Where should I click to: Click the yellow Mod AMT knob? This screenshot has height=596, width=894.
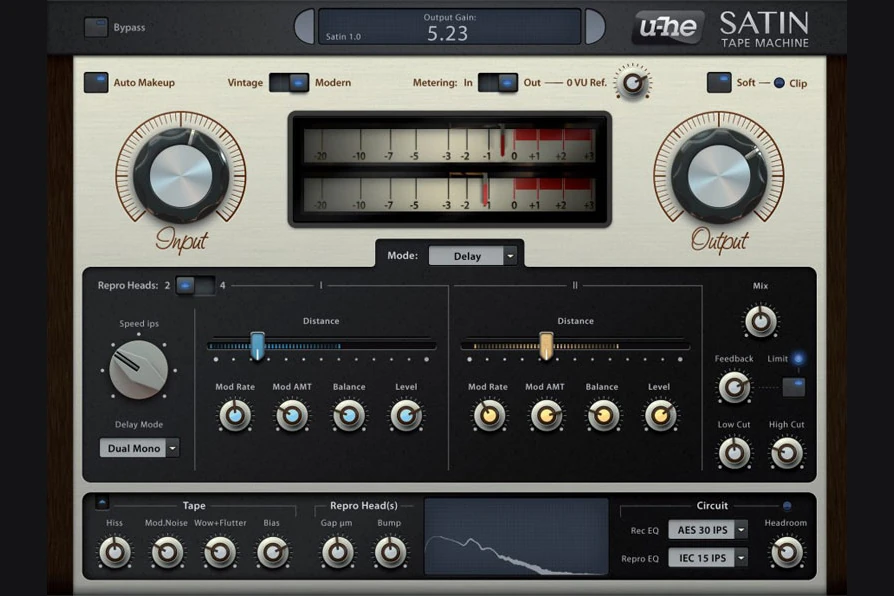(x=546, y=416)
